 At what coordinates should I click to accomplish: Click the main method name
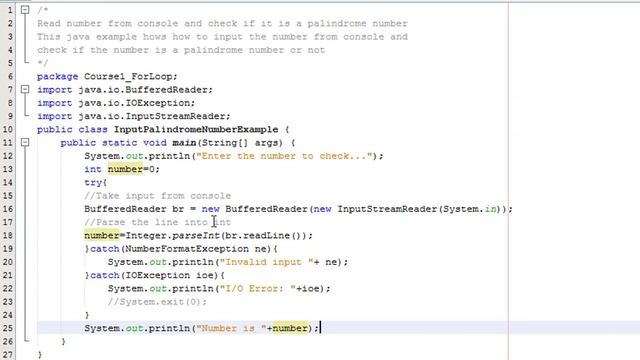184,143
